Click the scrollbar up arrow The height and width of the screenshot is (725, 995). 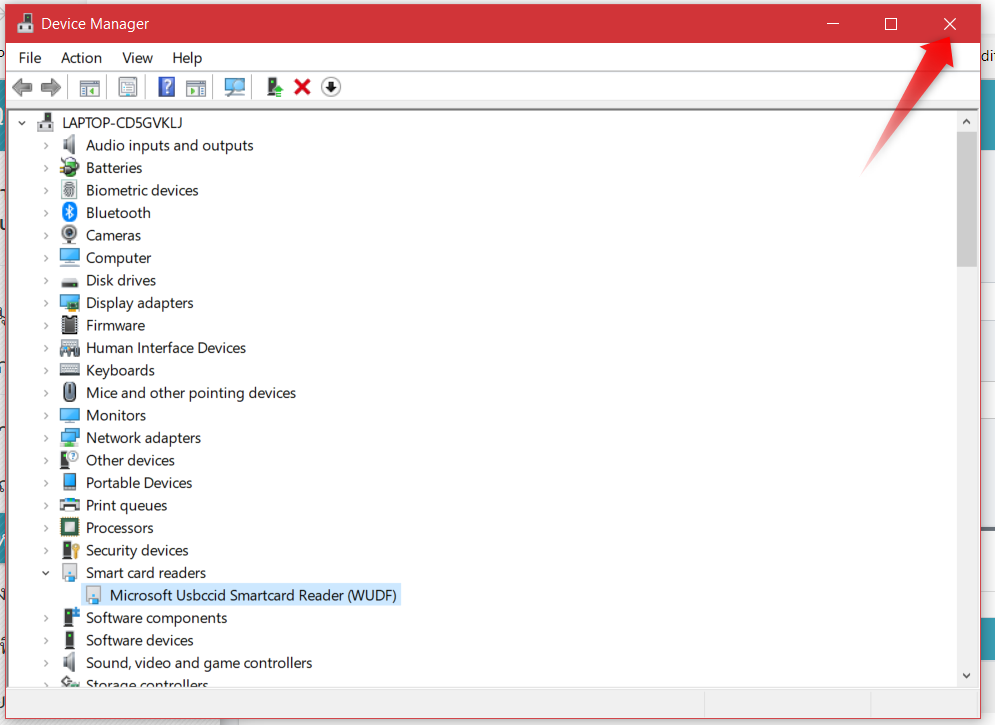(x=966, y=121)
